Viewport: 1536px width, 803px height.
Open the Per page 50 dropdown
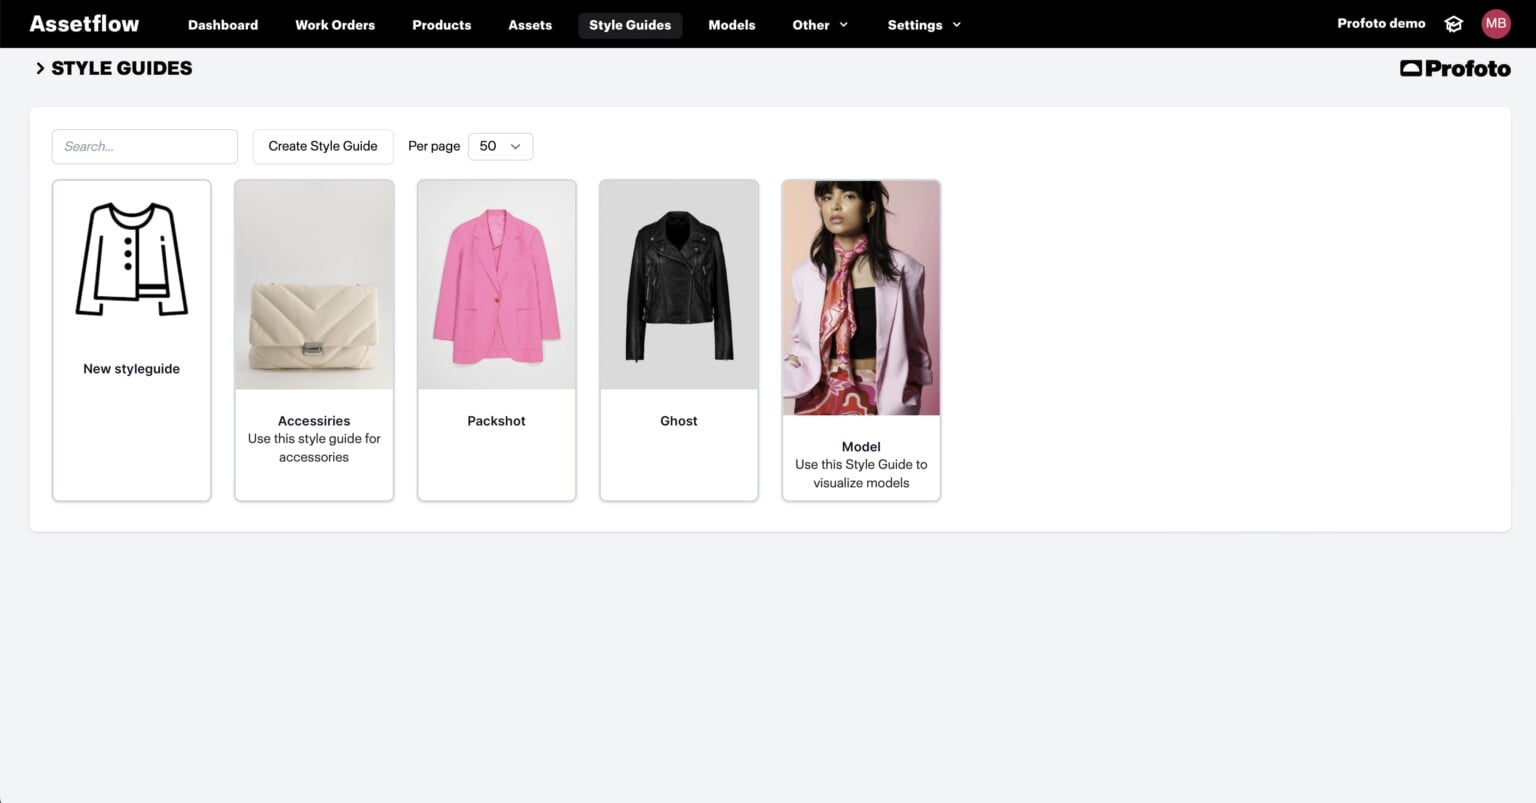[x=500, y=146]
